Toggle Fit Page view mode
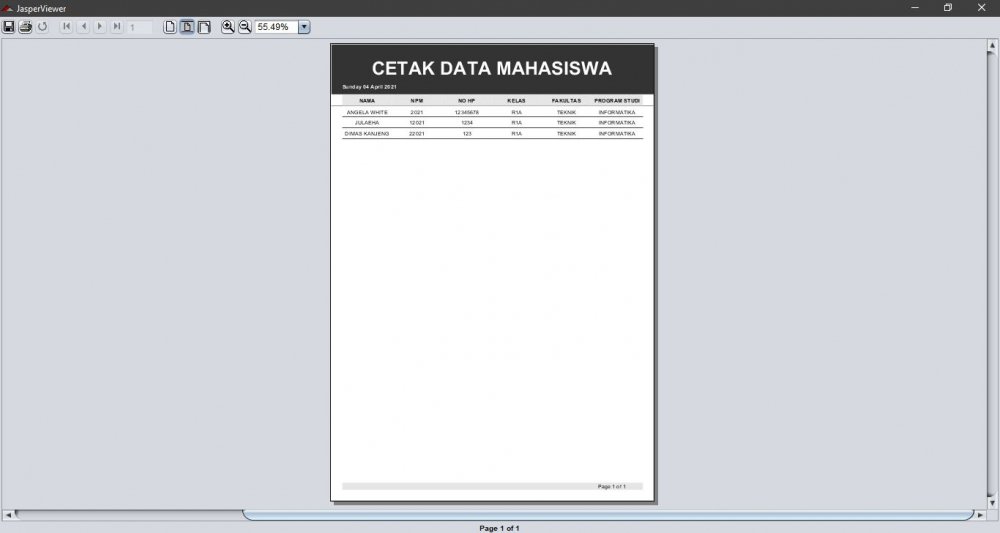This screenshot has width=1000, height=533. [187, 27]
